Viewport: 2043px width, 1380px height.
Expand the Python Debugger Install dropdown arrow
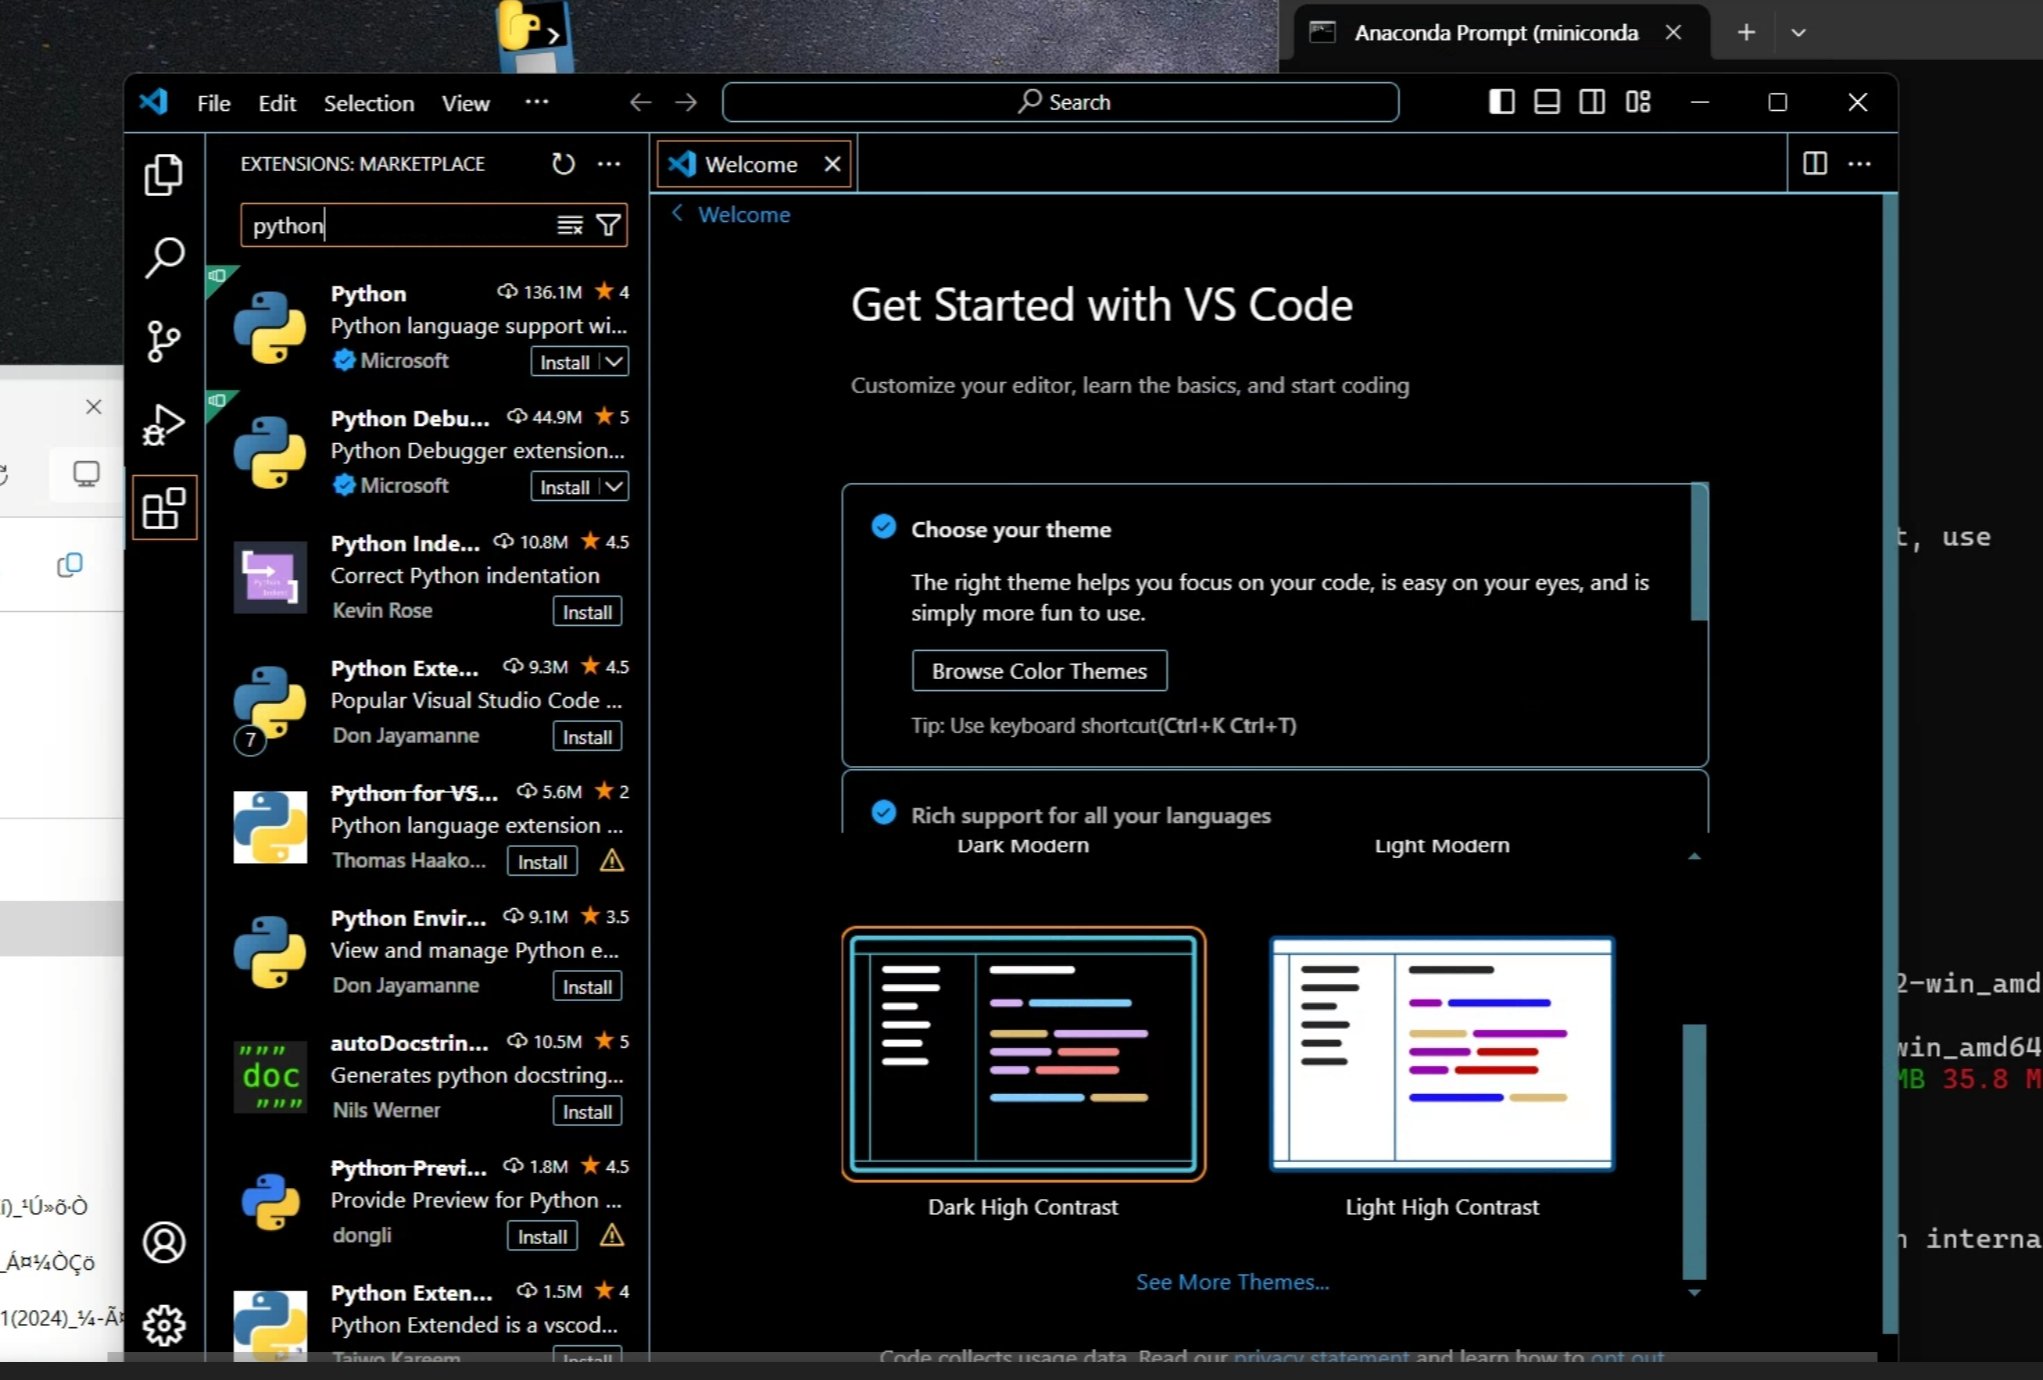tap(614, 486)
